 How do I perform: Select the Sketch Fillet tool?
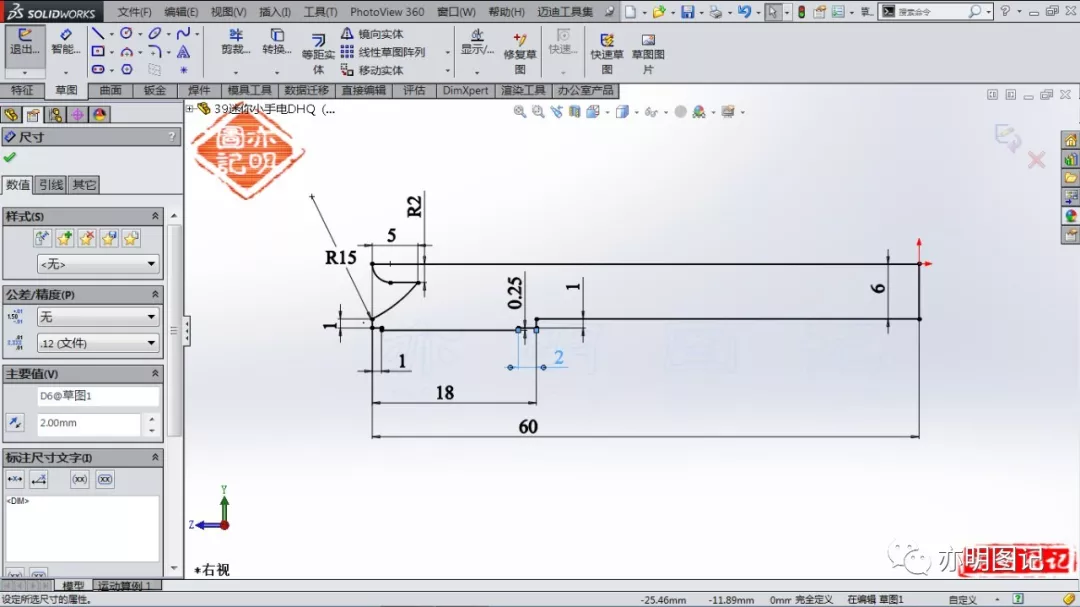pos(155,52)
